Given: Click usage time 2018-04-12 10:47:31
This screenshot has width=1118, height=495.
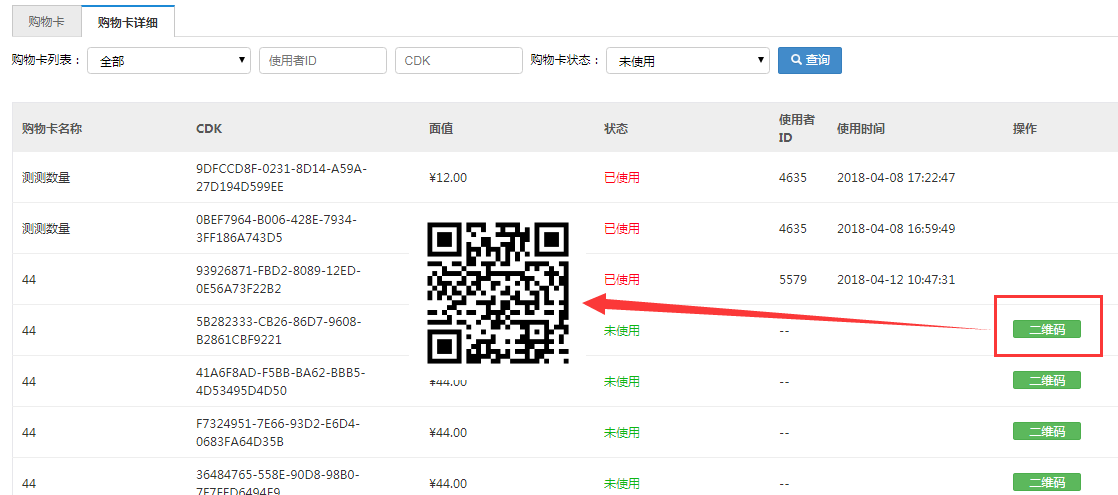Looking at the screenshot, I should pos(896,280).
